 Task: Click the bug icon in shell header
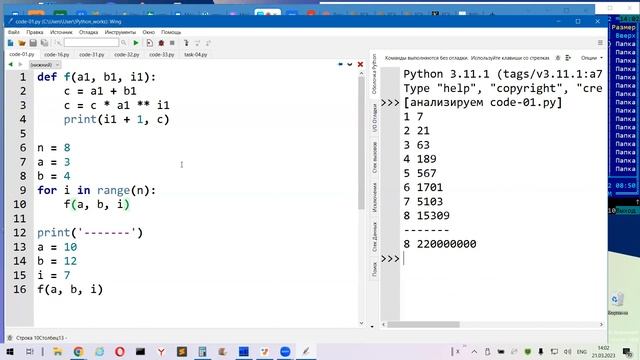pyautogui.click(x=558, y=58)
